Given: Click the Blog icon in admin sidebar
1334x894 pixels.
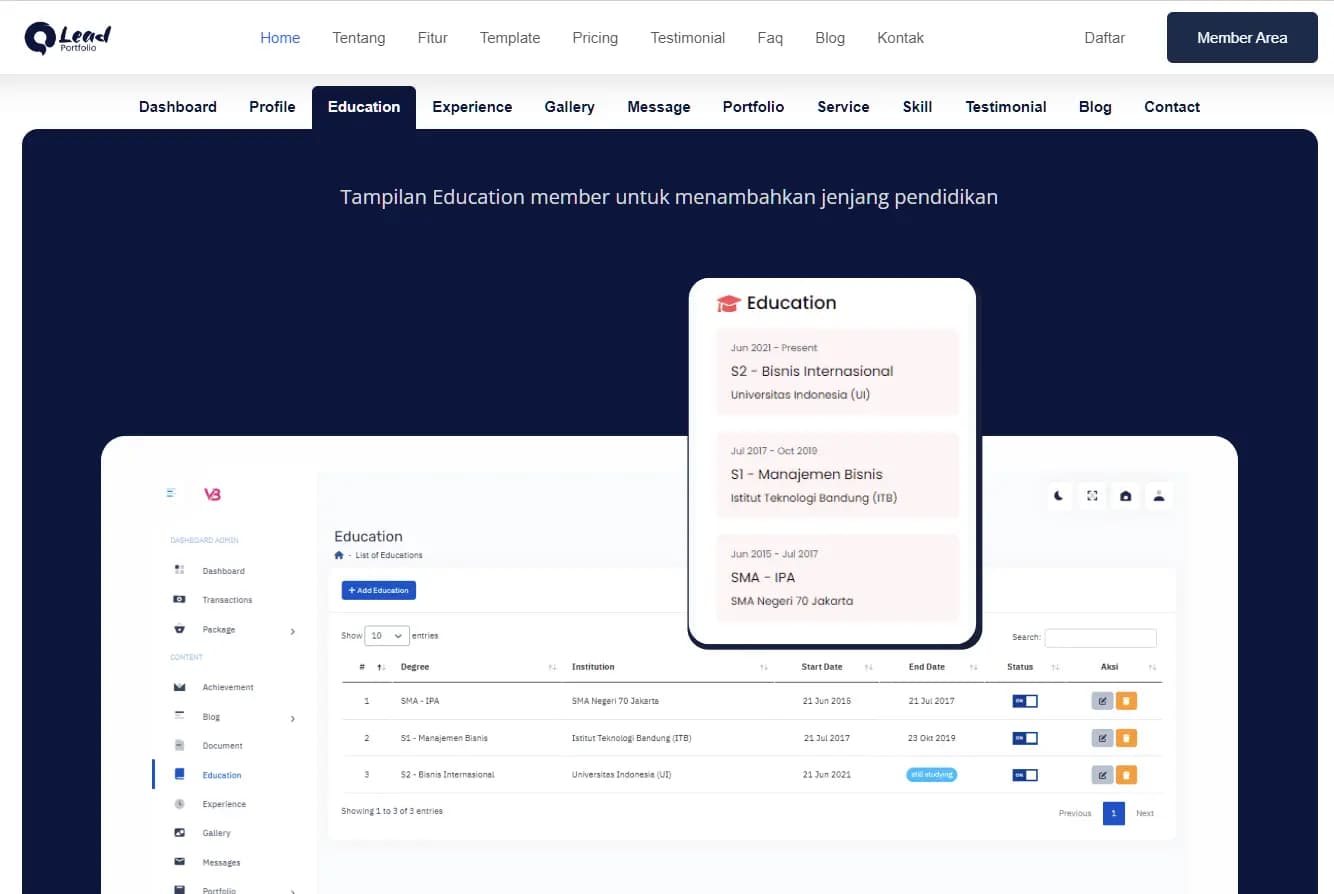Looking at the screenshot, I should (x=179, y=716).
